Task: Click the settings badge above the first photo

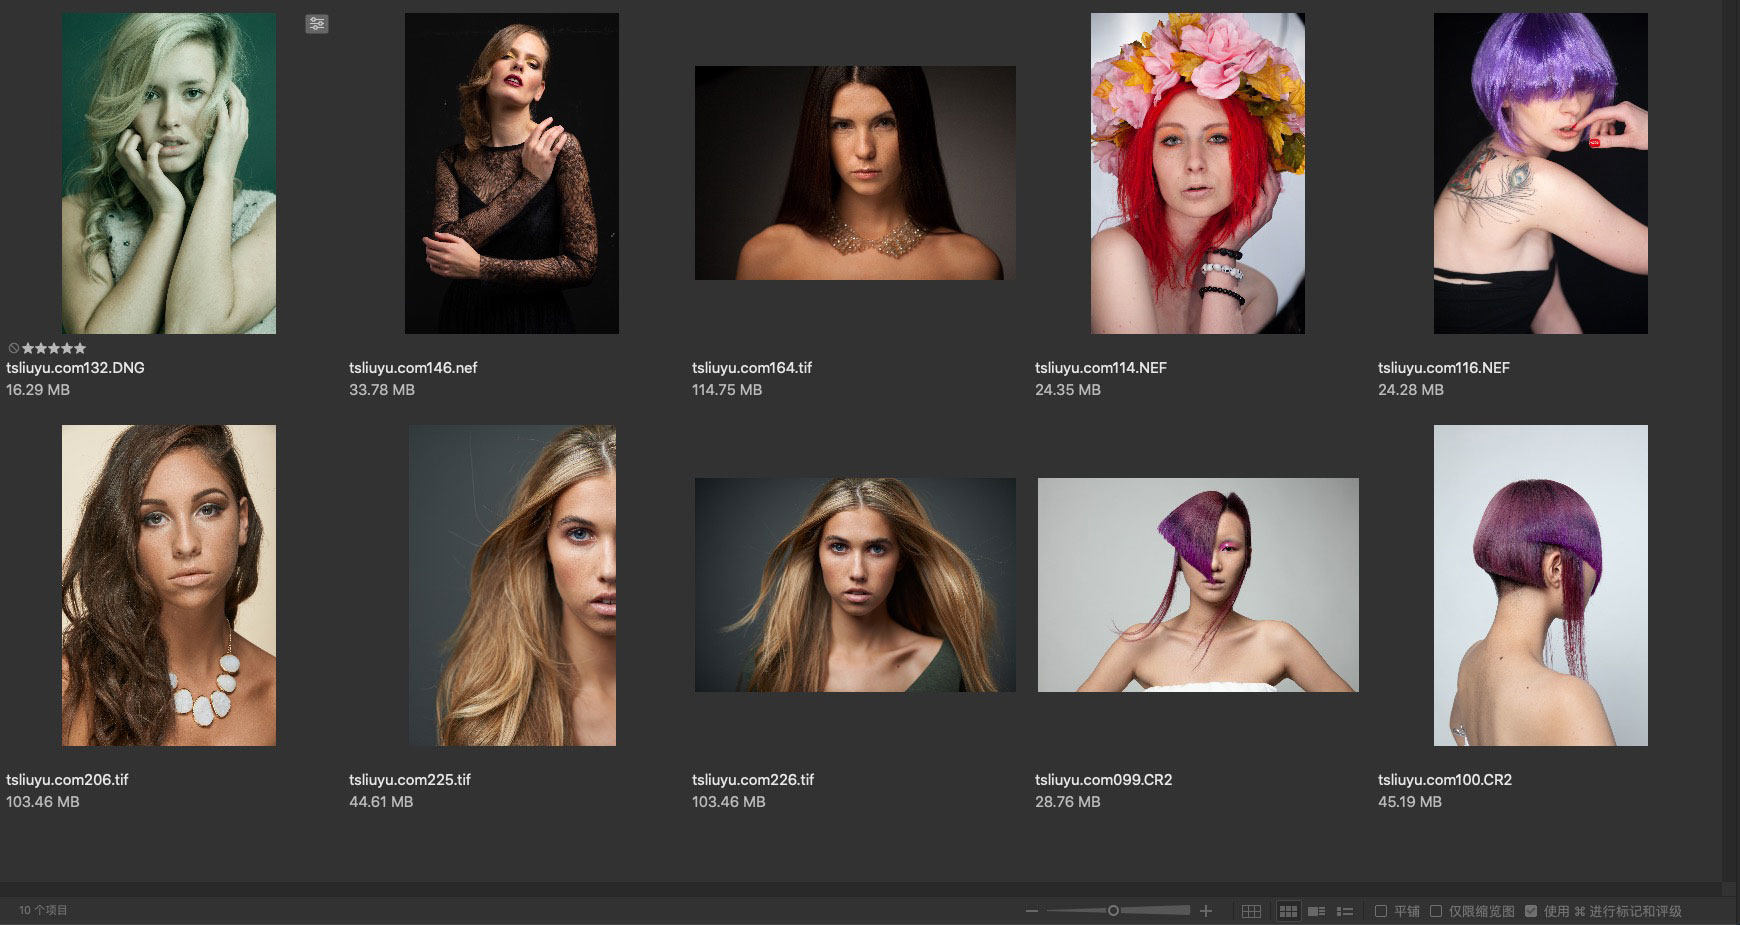Action: tap(316, 24)
